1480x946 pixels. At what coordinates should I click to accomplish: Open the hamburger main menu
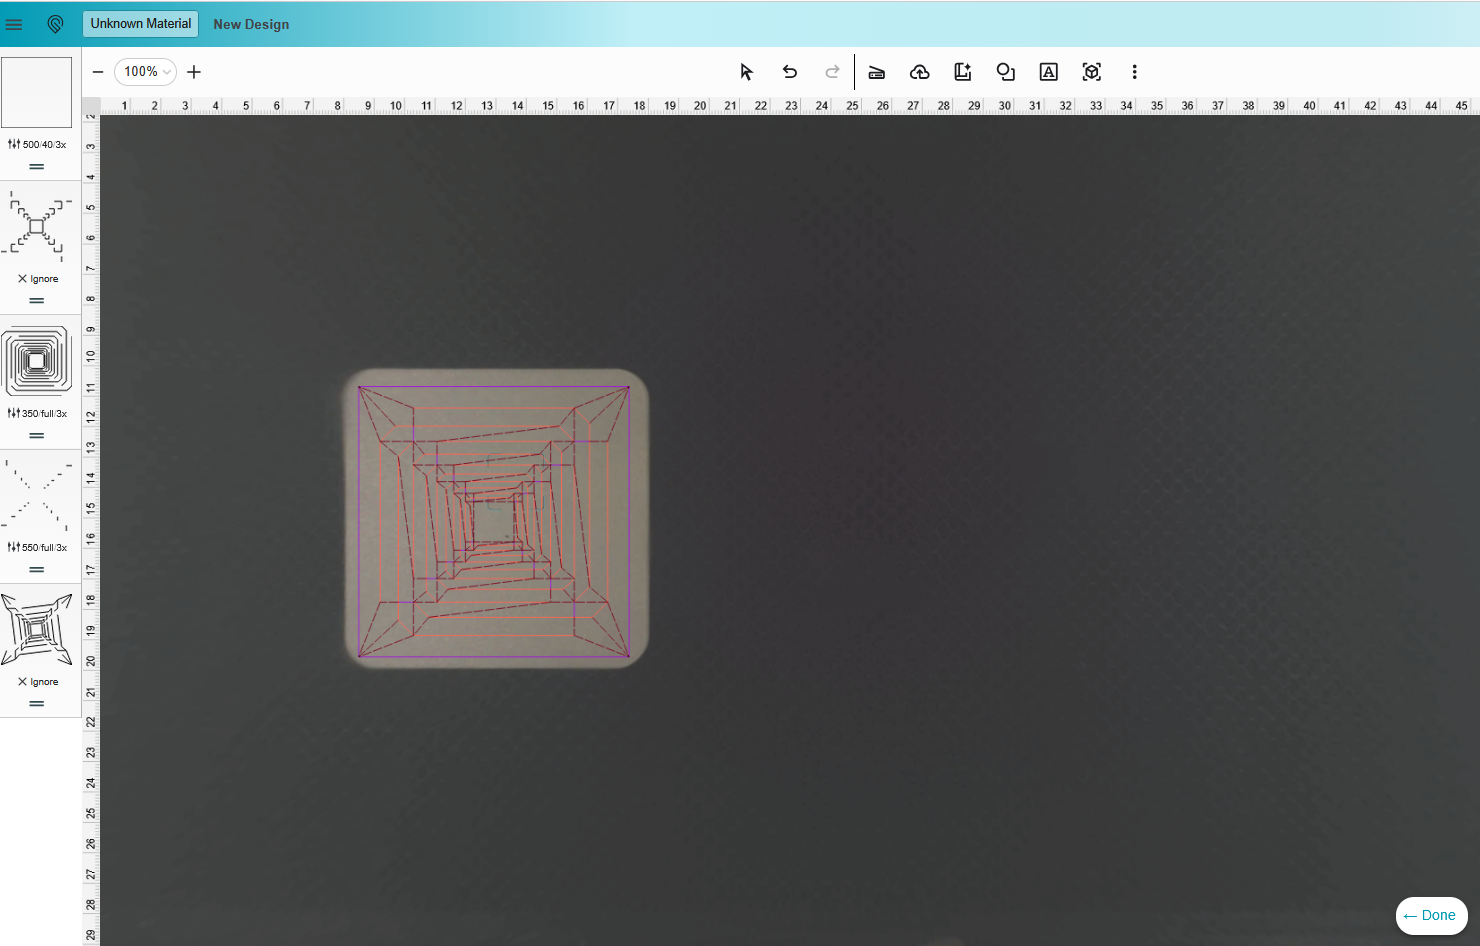14,24
